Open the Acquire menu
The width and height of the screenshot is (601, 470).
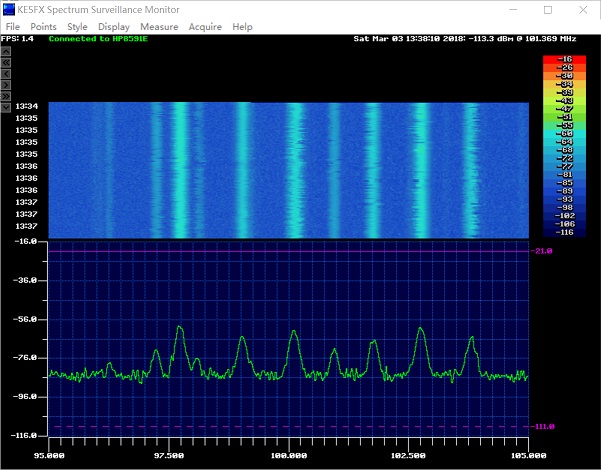[205, 27]
